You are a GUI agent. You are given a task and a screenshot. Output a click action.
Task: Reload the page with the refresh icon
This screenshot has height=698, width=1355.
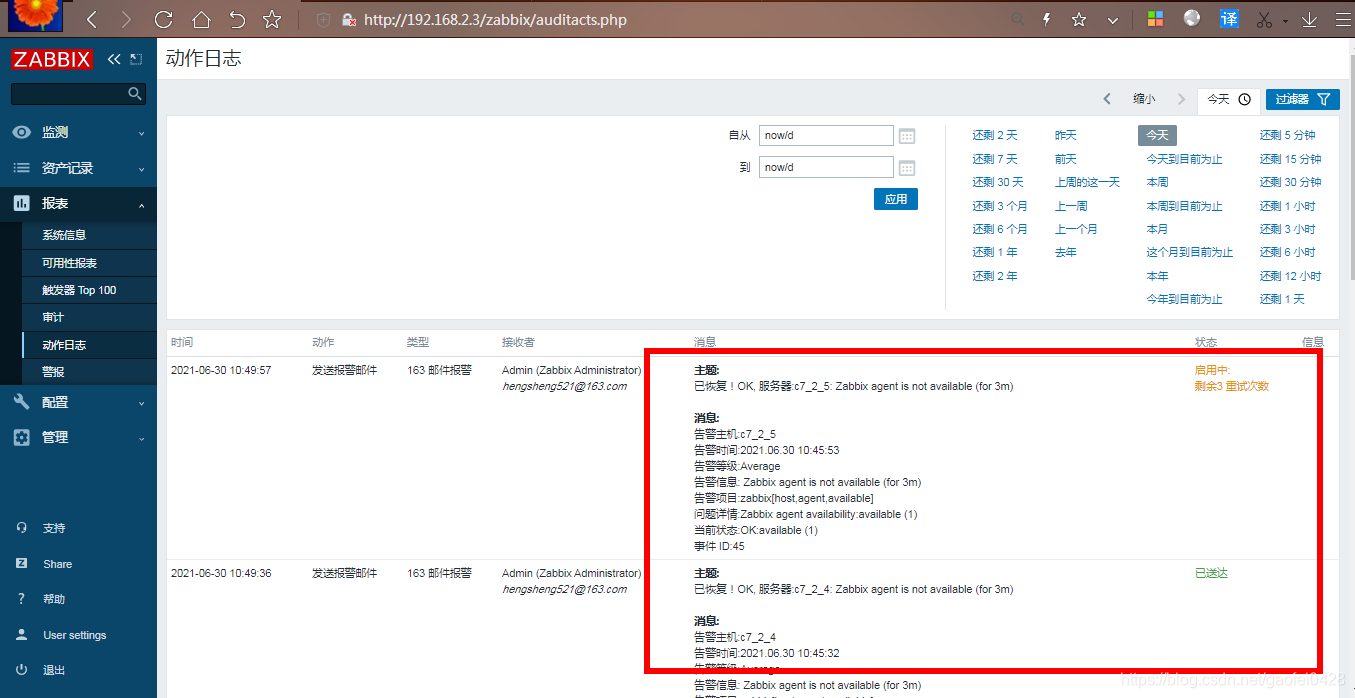point(164,19)
